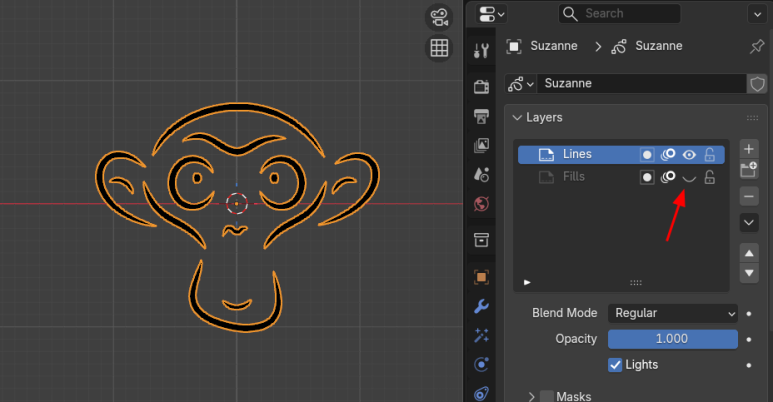Animate the Blend Mode property dot
773x402 pixels.
pos(749,314)
